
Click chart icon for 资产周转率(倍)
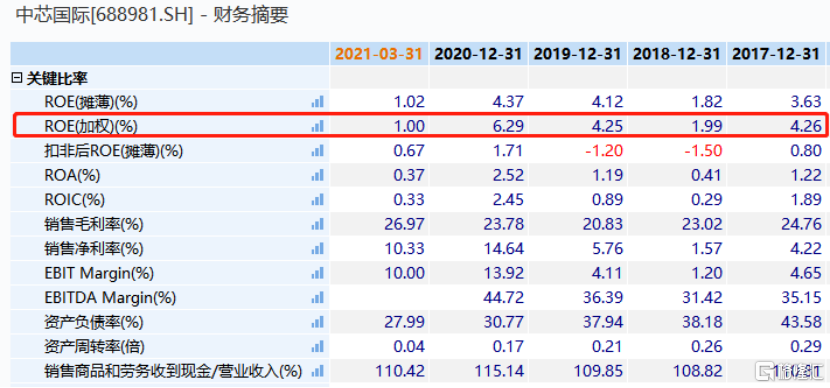click(317, 347)
